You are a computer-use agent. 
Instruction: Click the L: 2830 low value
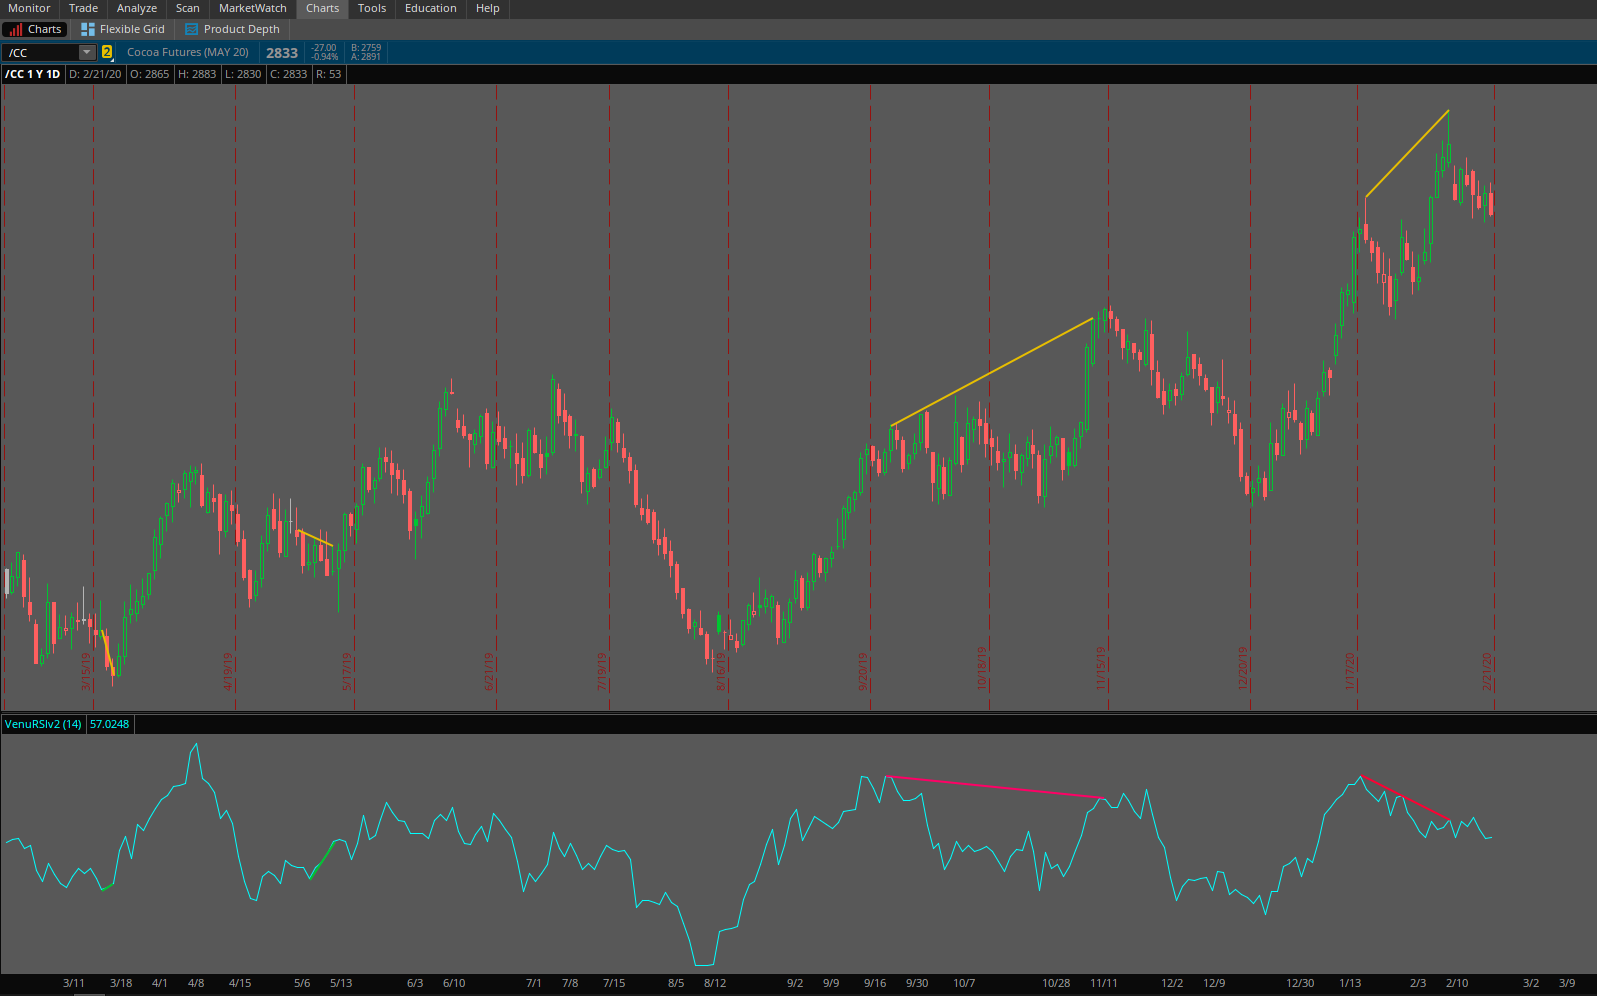[243, 74]
